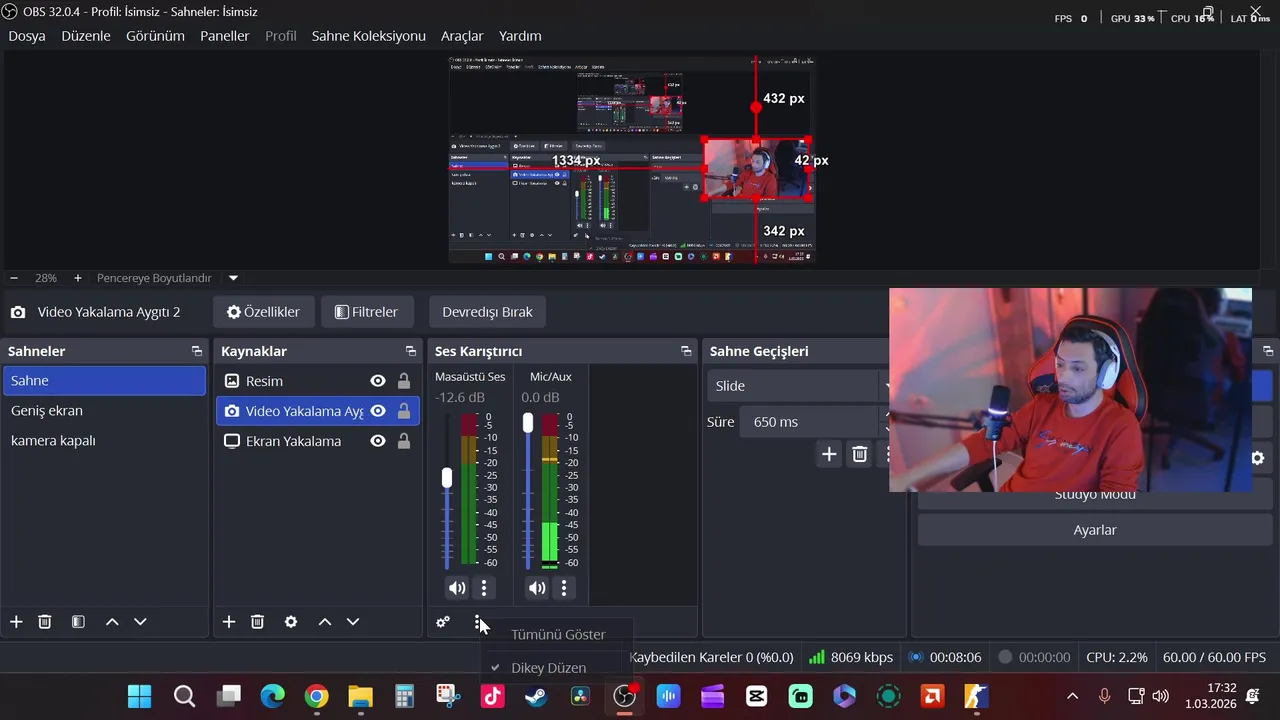Viewport: 1280px width, 720px height.
Task: Open Masaüstü Ses three-dot options
Action: pos(484,588)
